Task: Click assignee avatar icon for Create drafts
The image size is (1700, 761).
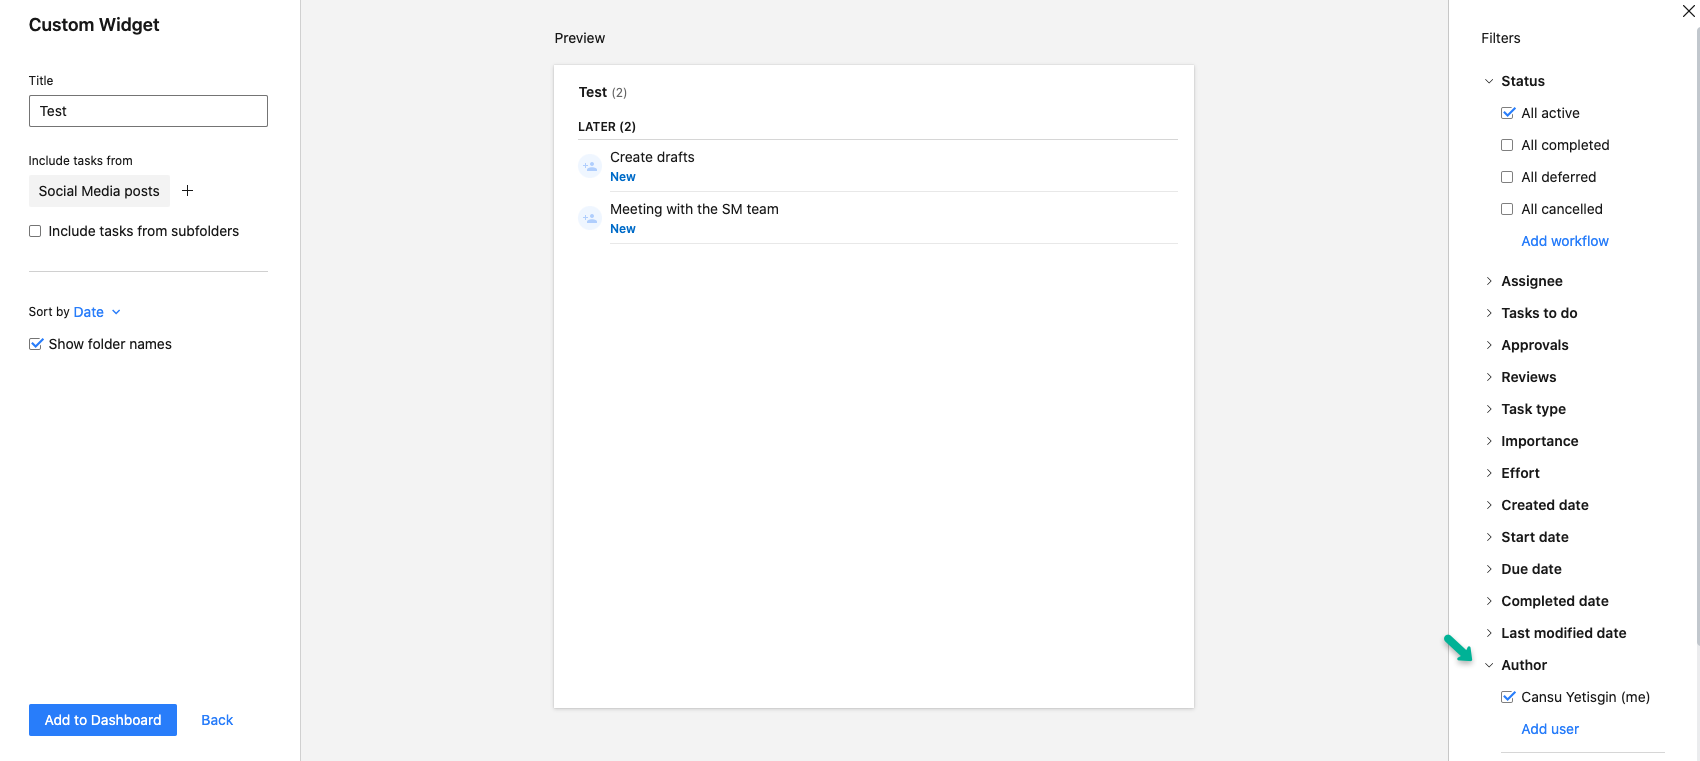Action: pyautogui.click(x=590, y=166)
